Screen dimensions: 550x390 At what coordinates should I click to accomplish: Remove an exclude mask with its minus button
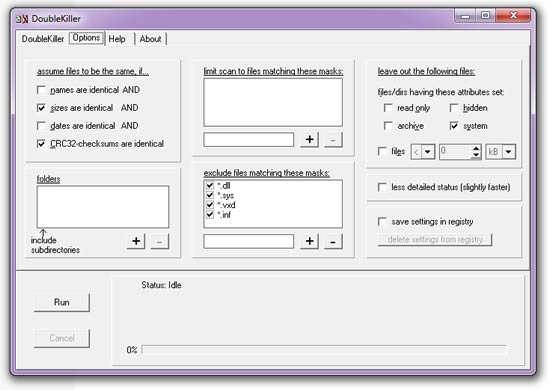pyautogui.click(x=333, y=241)
